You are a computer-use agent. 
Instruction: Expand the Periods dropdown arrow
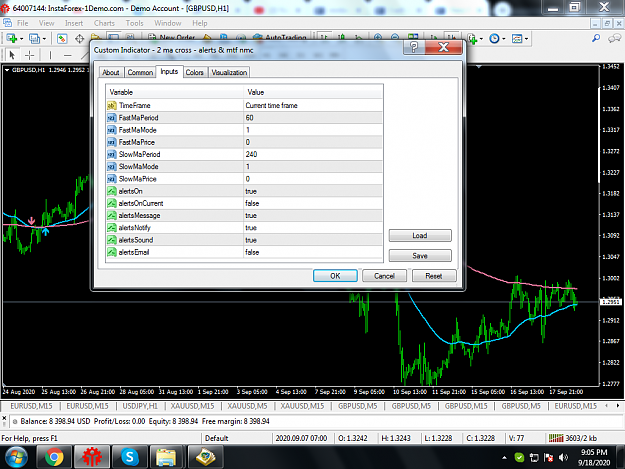[504, 39]
